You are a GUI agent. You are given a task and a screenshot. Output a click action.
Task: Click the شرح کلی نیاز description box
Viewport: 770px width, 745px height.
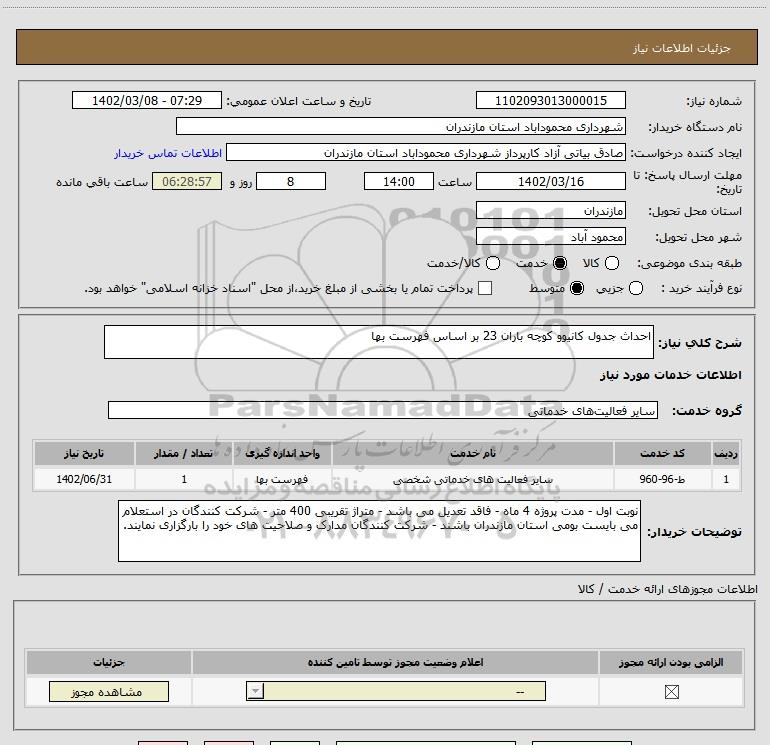379,342
